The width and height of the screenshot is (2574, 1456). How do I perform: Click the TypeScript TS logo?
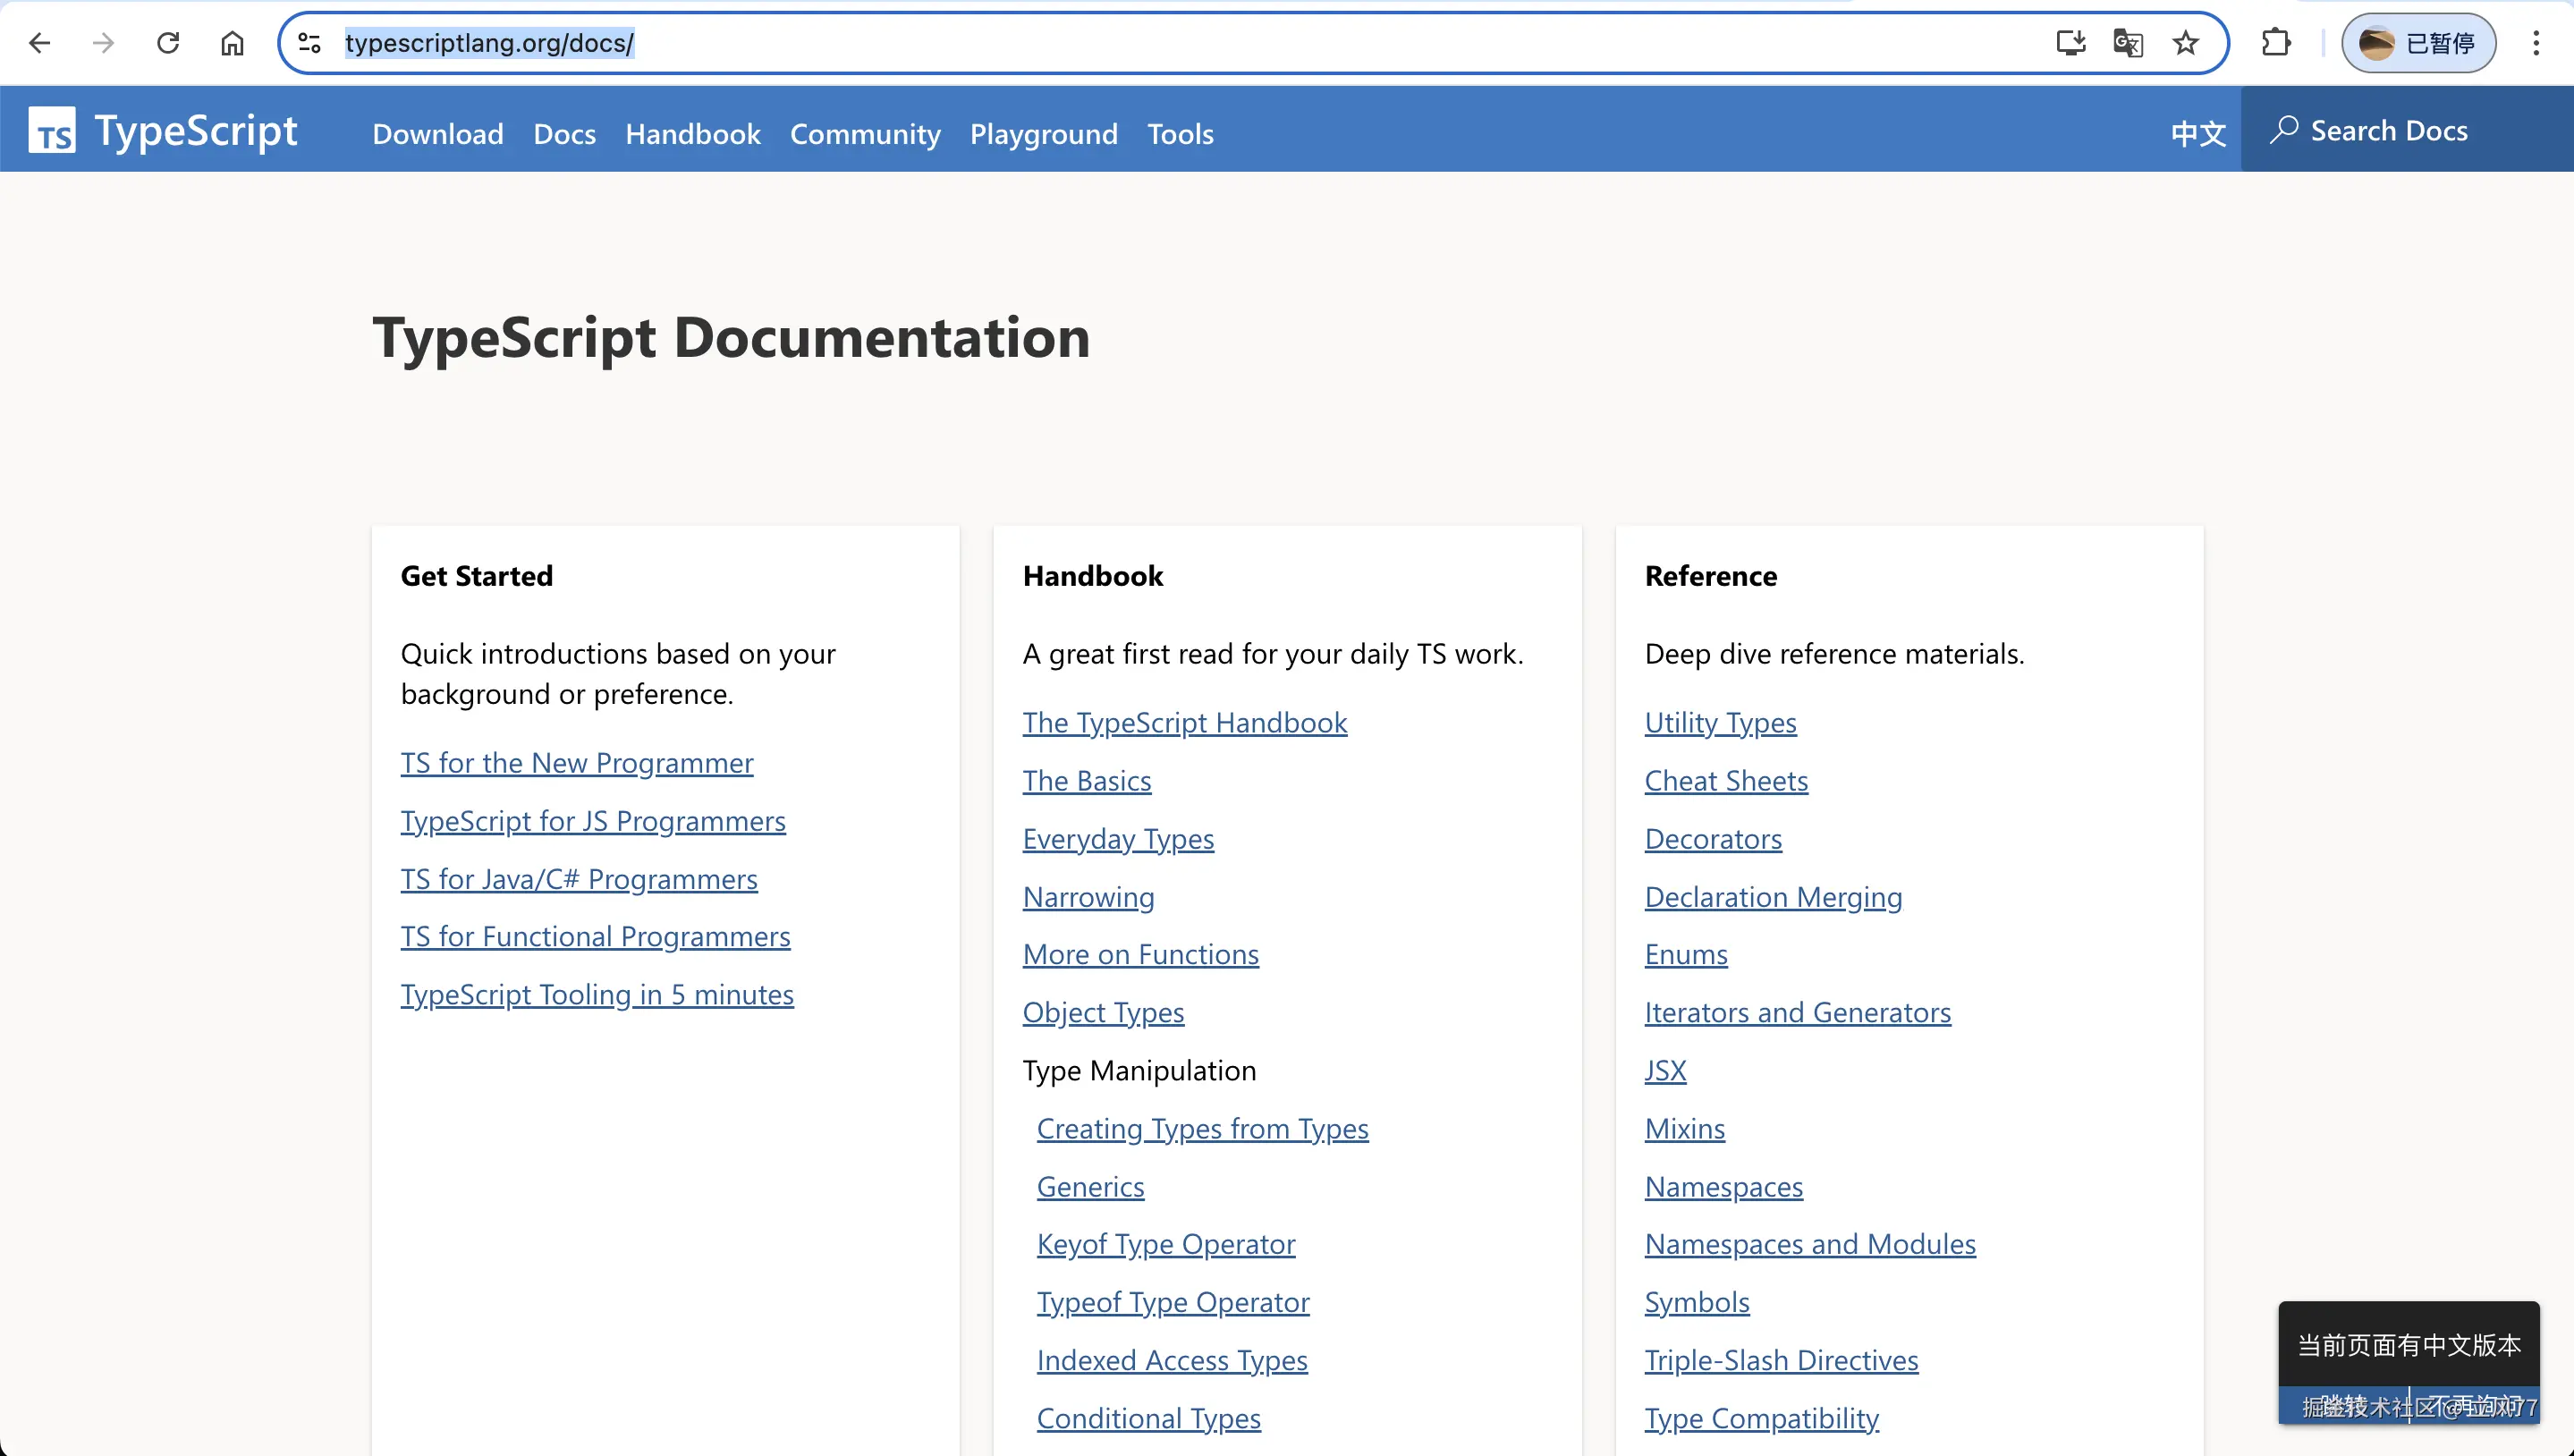(x=52, y=131)
